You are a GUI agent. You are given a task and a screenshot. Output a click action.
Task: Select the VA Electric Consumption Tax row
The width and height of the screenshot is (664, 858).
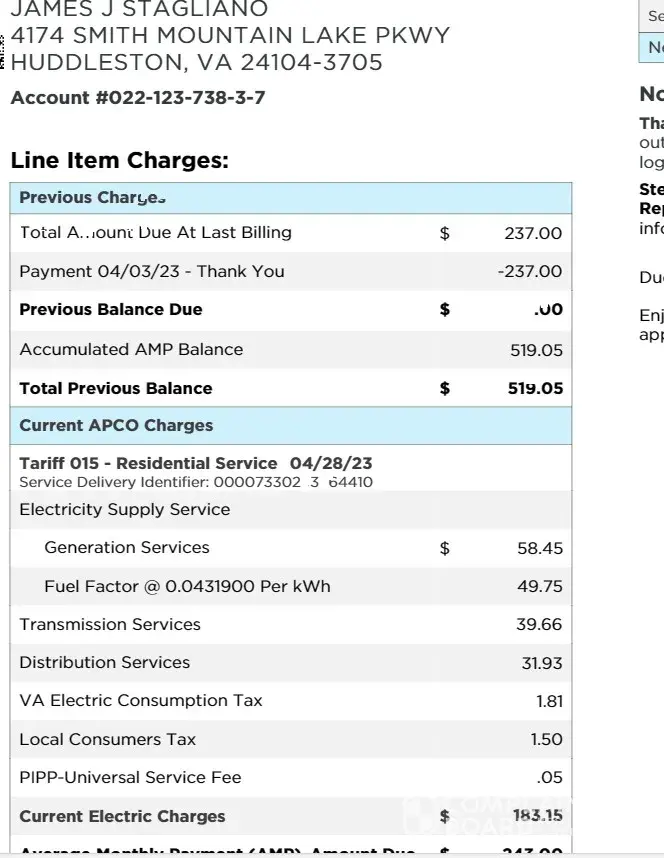(141, 701)
